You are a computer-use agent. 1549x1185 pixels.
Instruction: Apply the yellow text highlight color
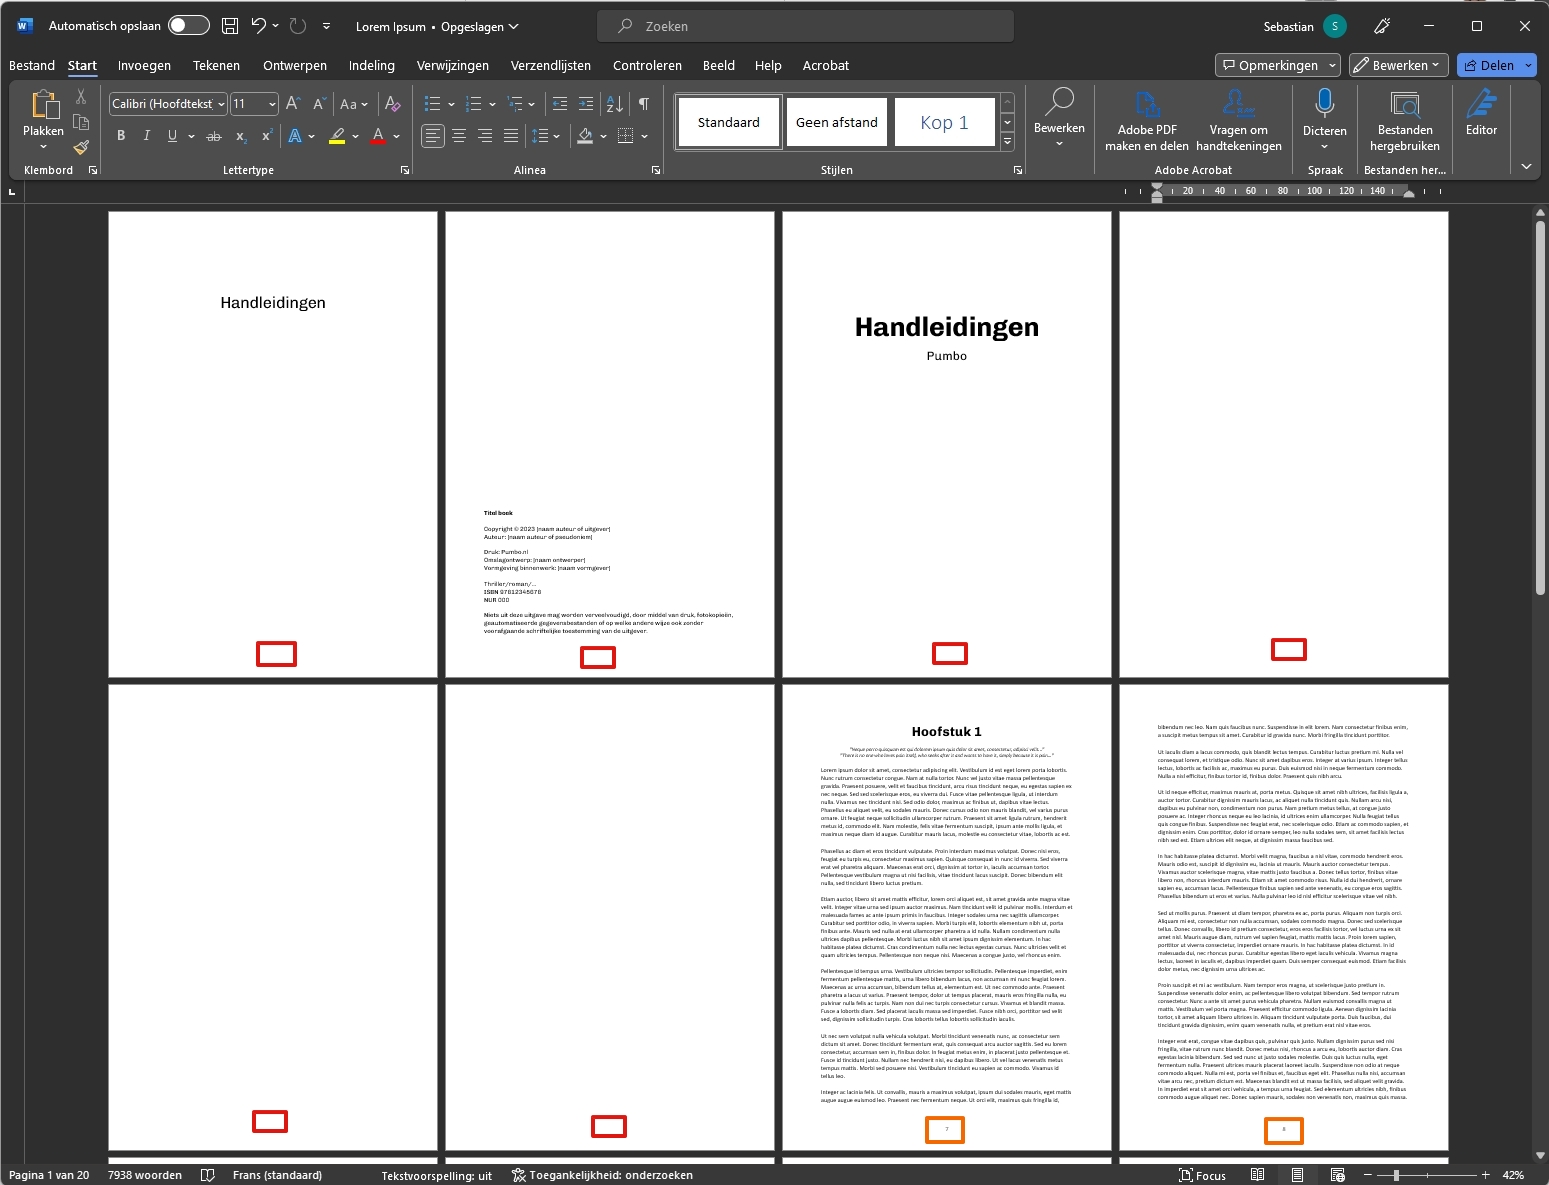[x=337, y=135]
